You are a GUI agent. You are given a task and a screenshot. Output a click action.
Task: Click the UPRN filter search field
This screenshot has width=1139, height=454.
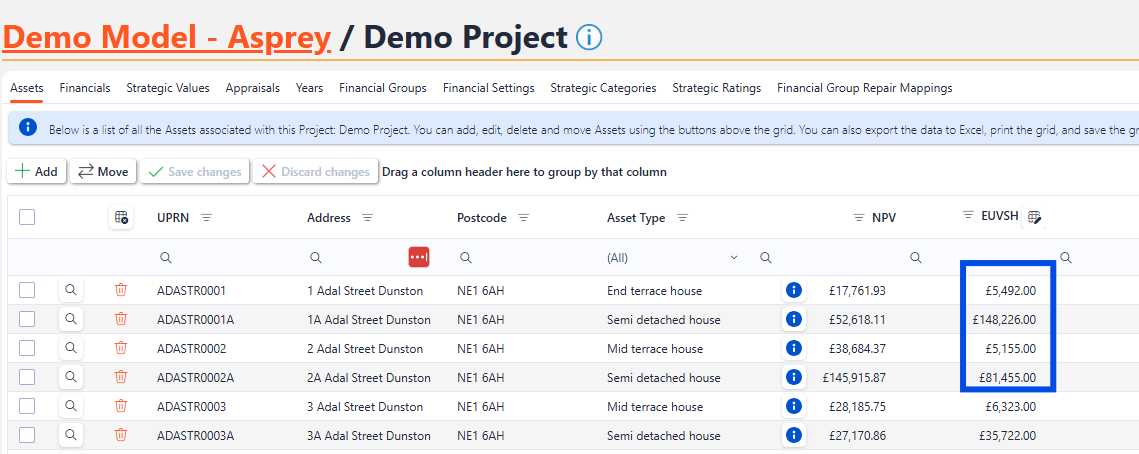click(225, 258)
